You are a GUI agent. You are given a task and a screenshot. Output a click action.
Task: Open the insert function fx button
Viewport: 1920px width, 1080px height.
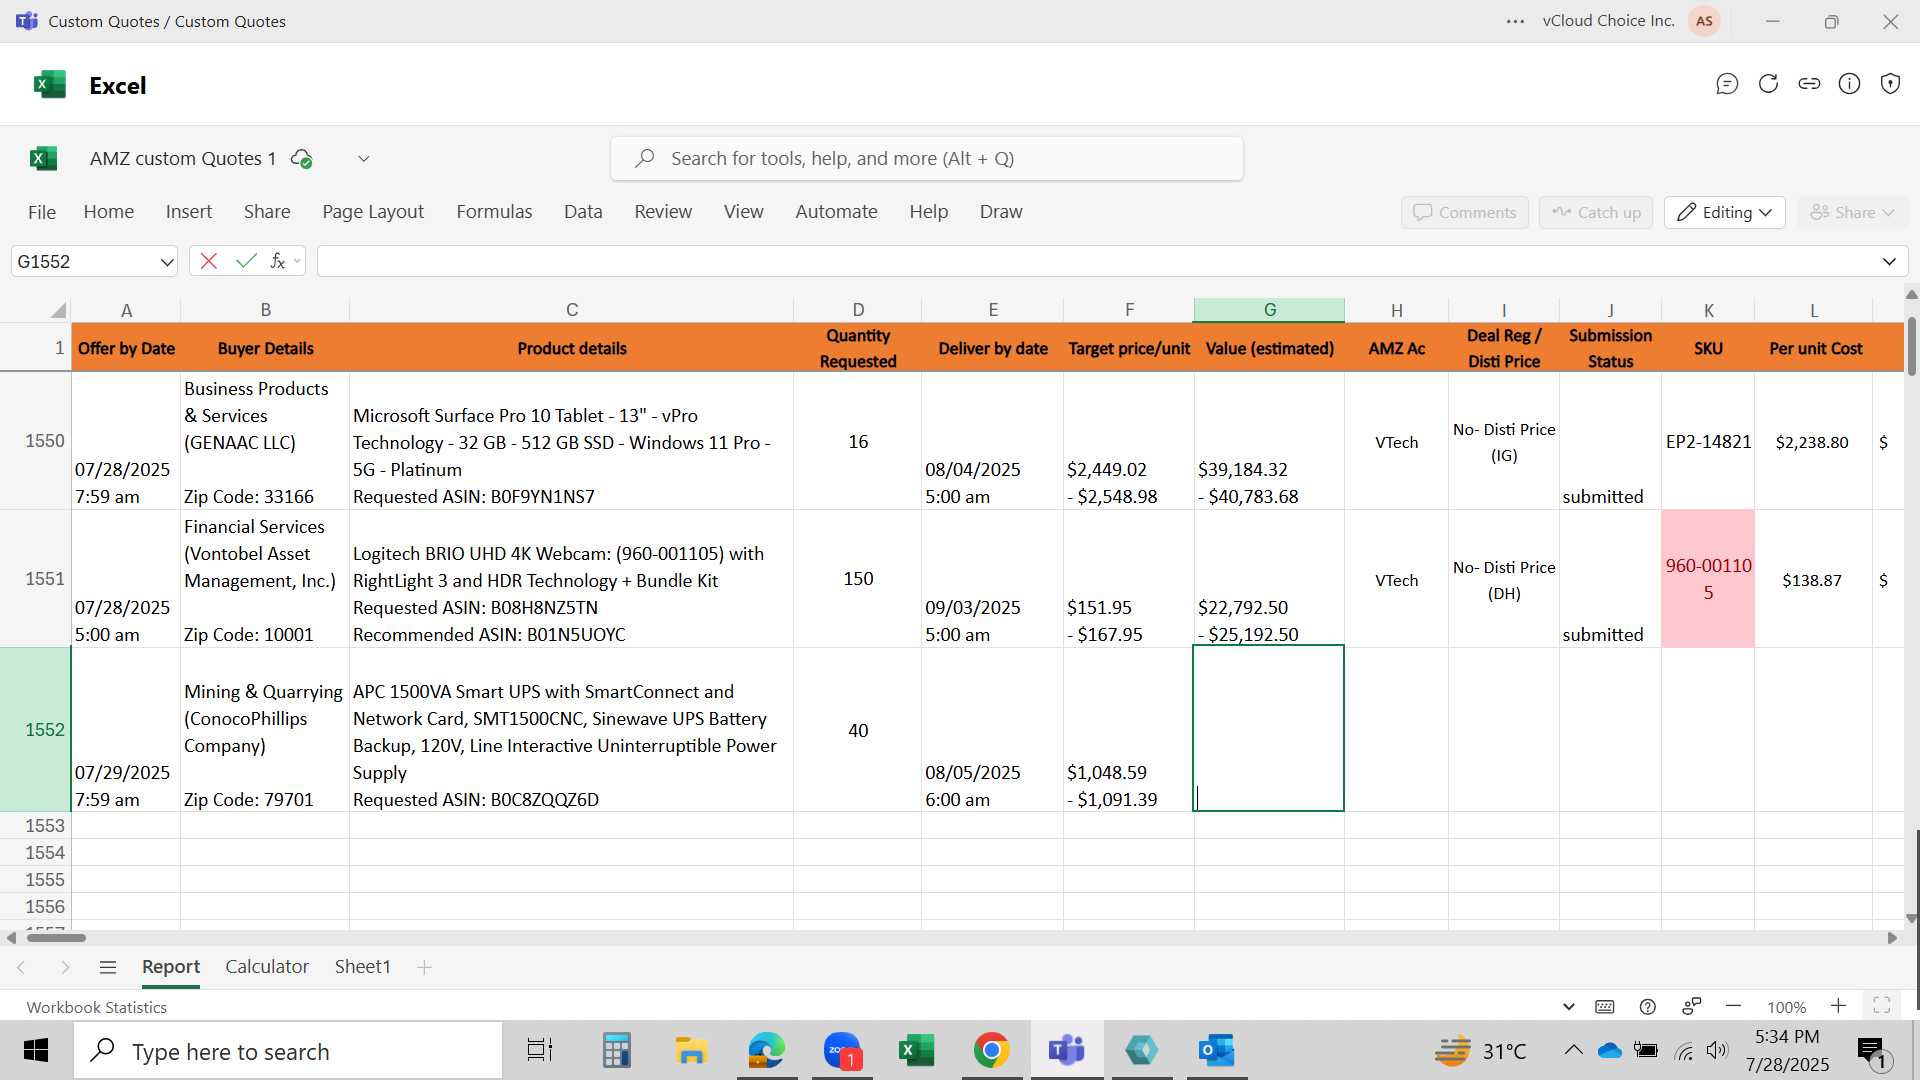278,261
